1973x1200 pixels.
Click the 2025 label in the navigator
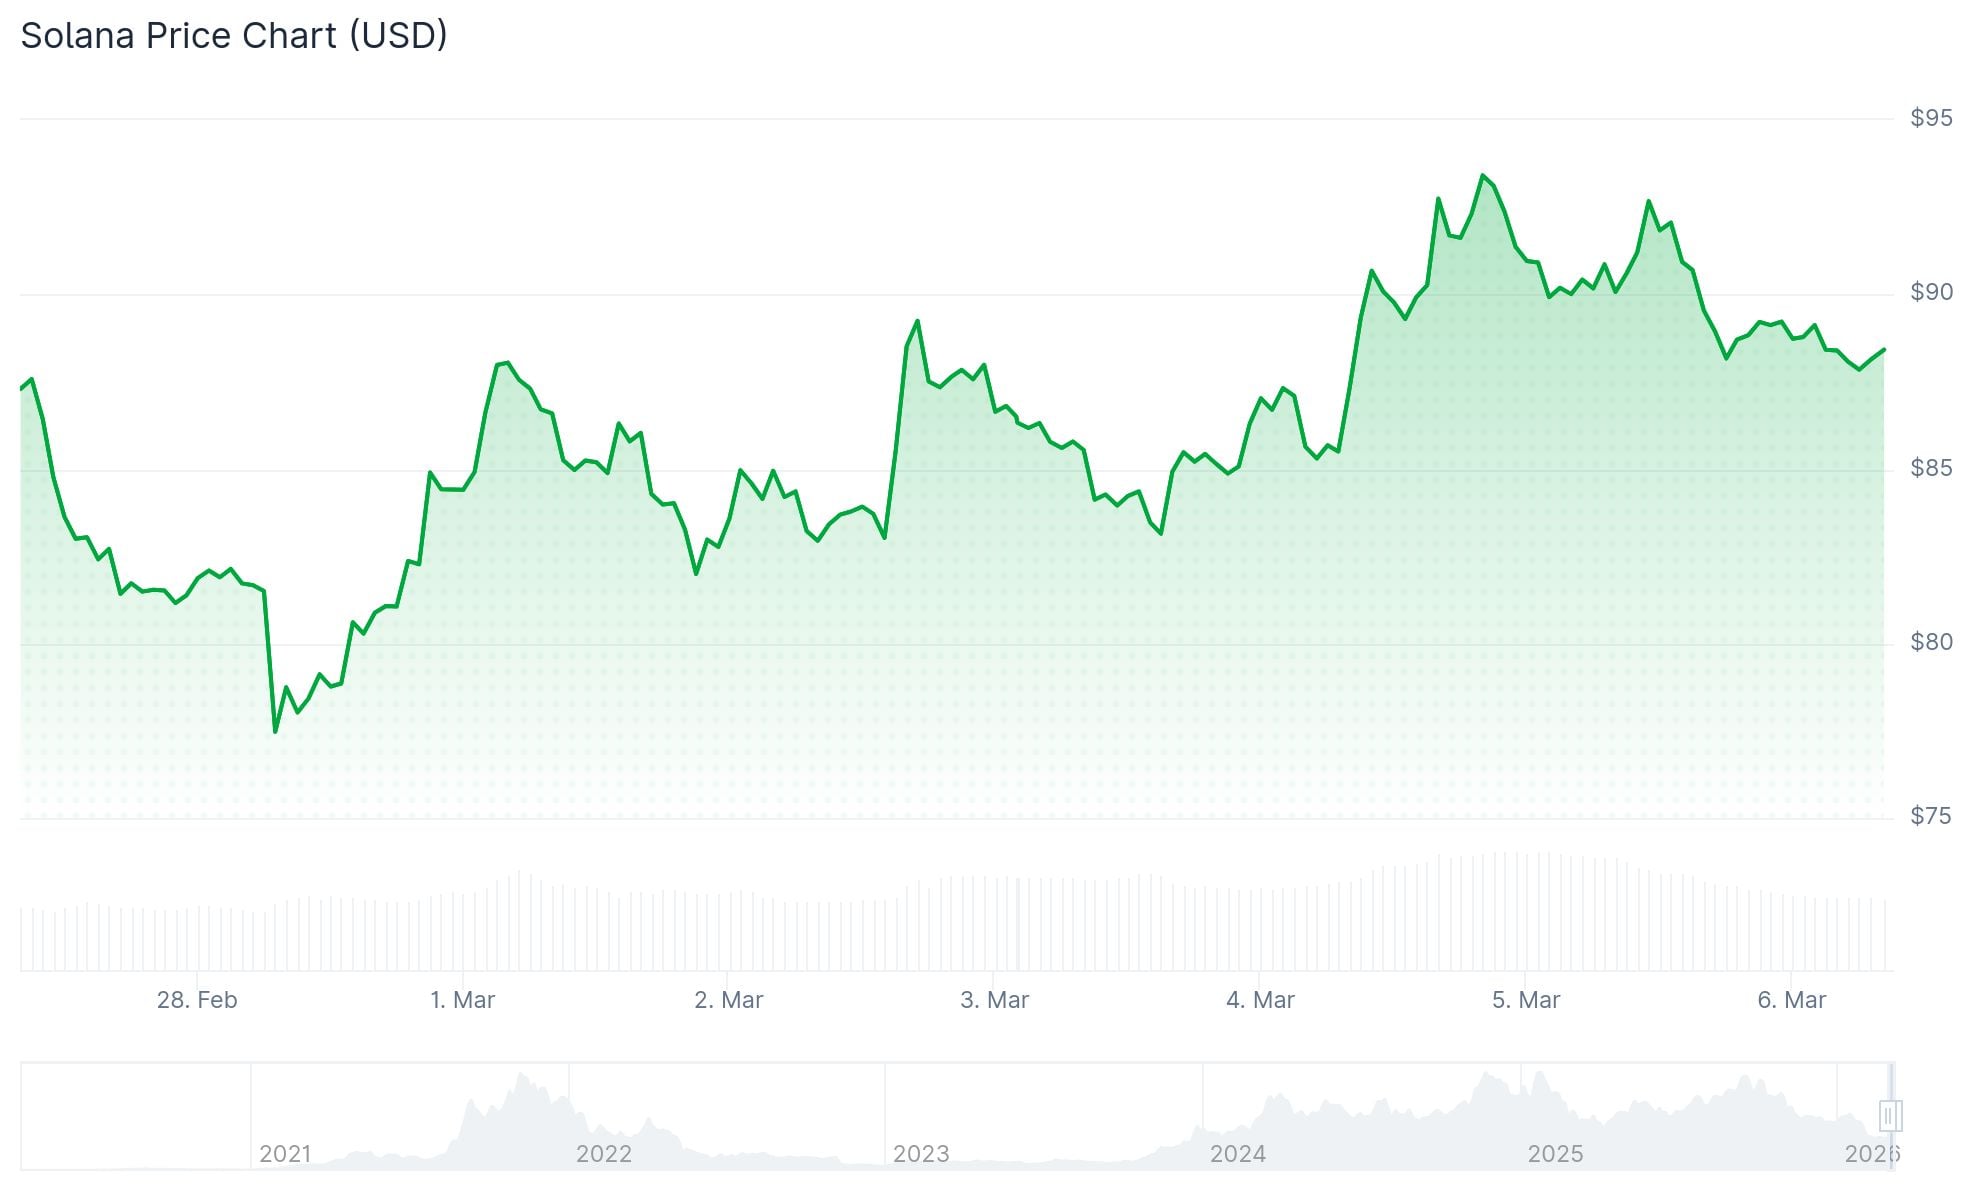click(1555, 1154)
